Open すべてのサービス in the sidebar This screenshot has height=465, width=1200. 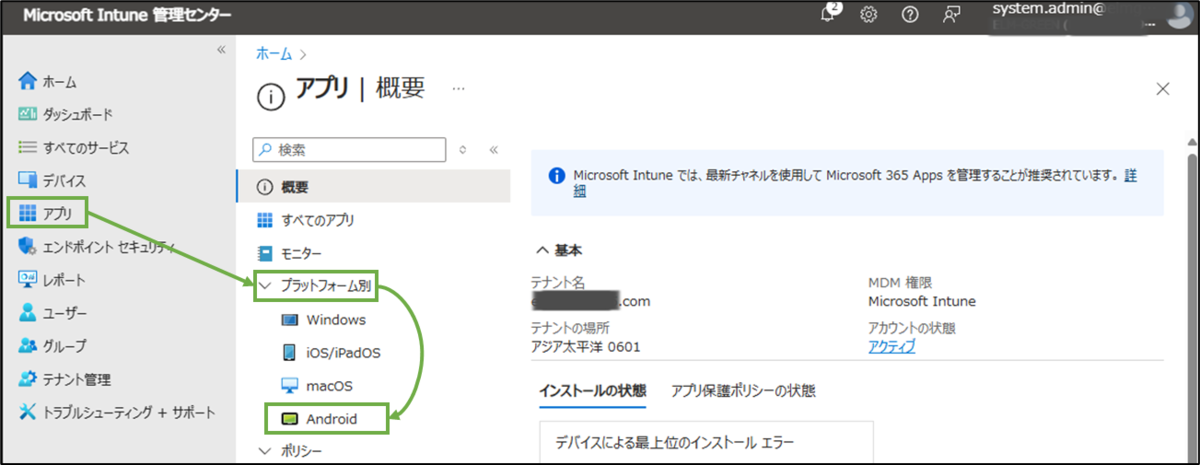tap(74, 147)
